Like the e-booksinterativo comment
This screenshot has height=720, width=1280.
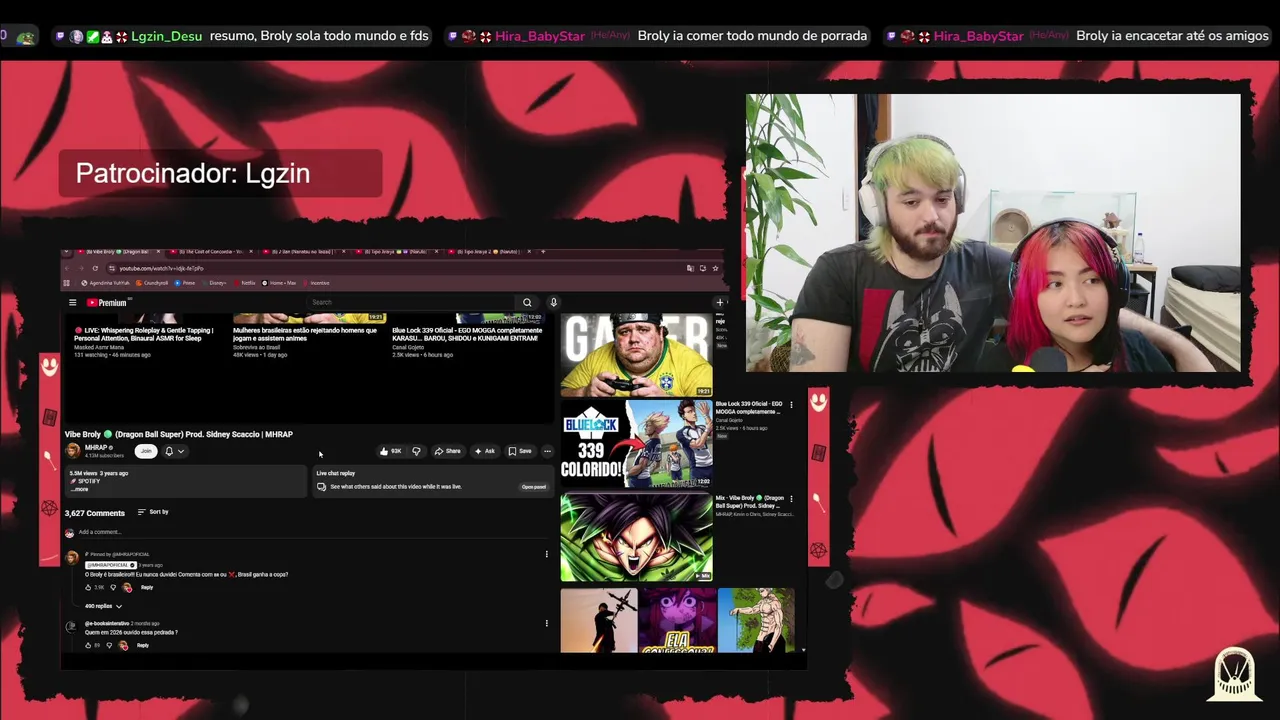(x=88, y=645)
